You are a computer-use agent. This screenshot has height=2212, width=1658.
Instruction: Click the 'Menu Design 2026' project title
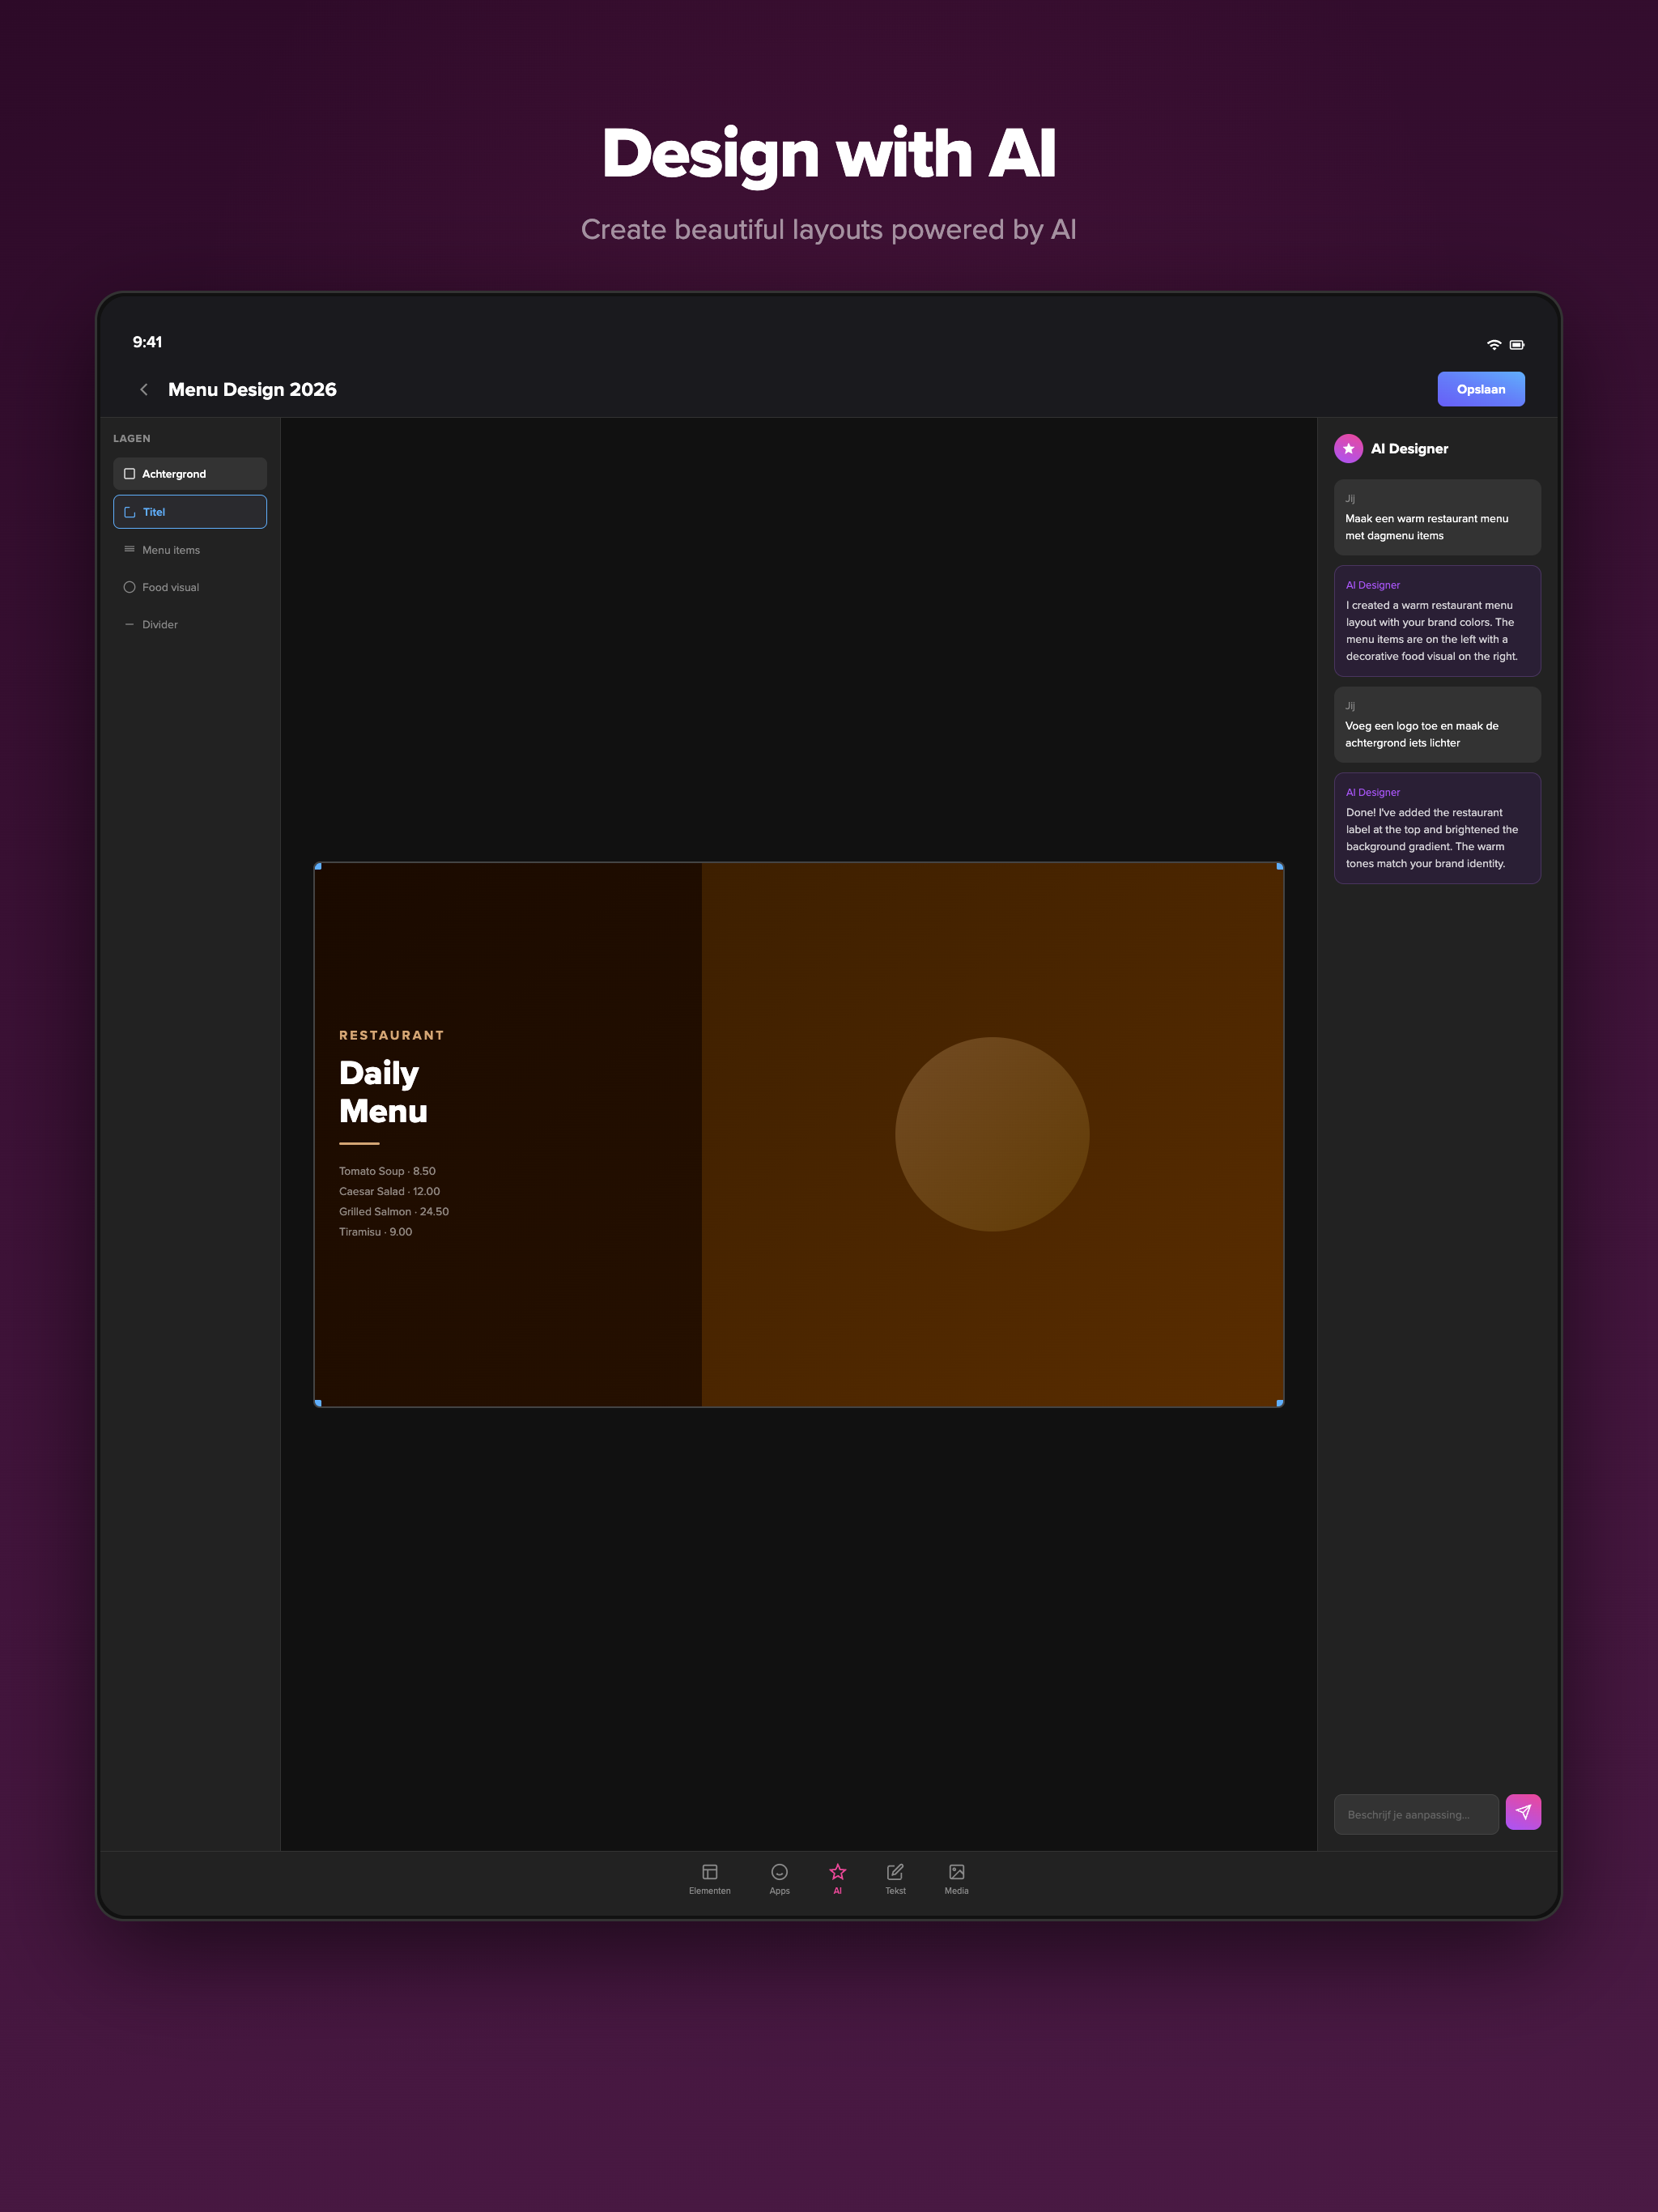pos(252,390)
